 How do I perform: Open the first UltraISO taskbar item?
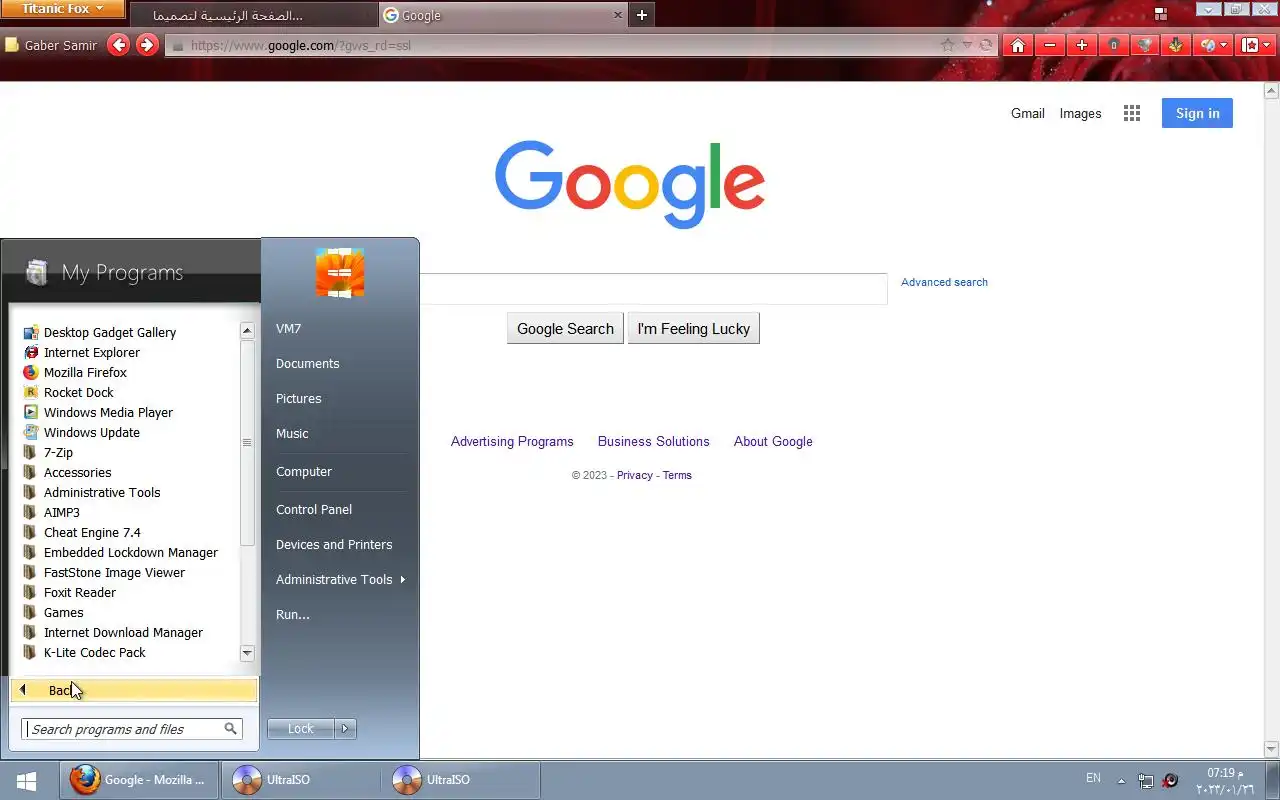click(x=300, y=780)
